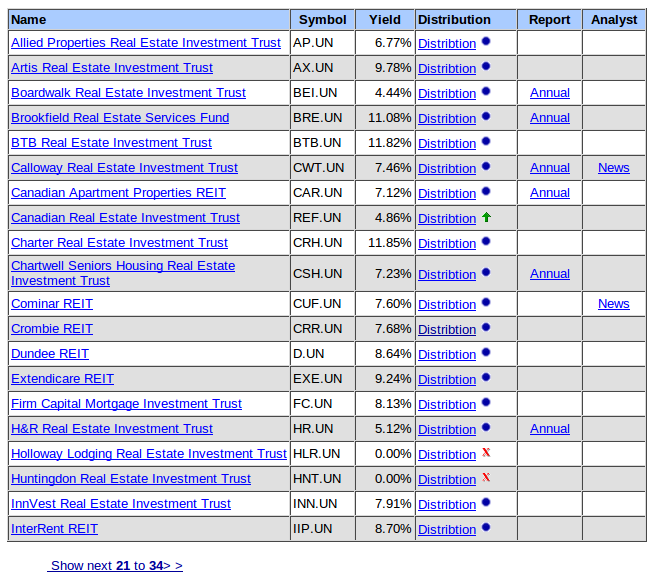The width and height of the screenshot is (655, 575).
Task: Click the Symbol column header
Action: [x=322, y=20]
